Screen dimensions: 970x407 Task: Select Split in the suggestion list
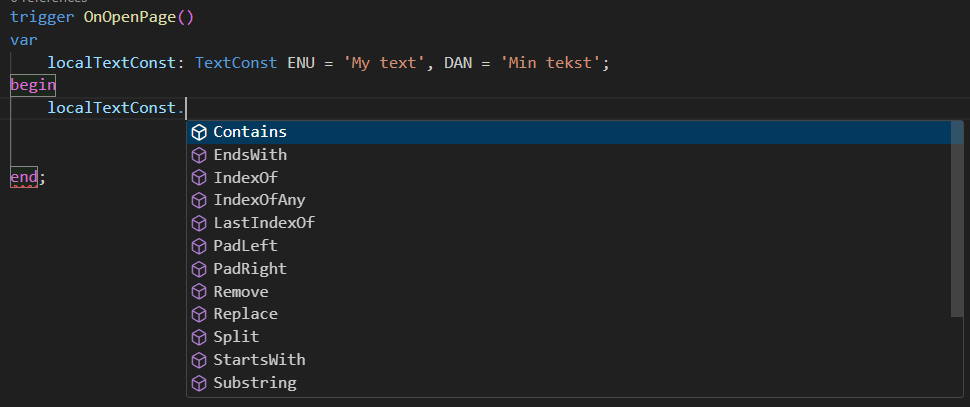[236, 337]
